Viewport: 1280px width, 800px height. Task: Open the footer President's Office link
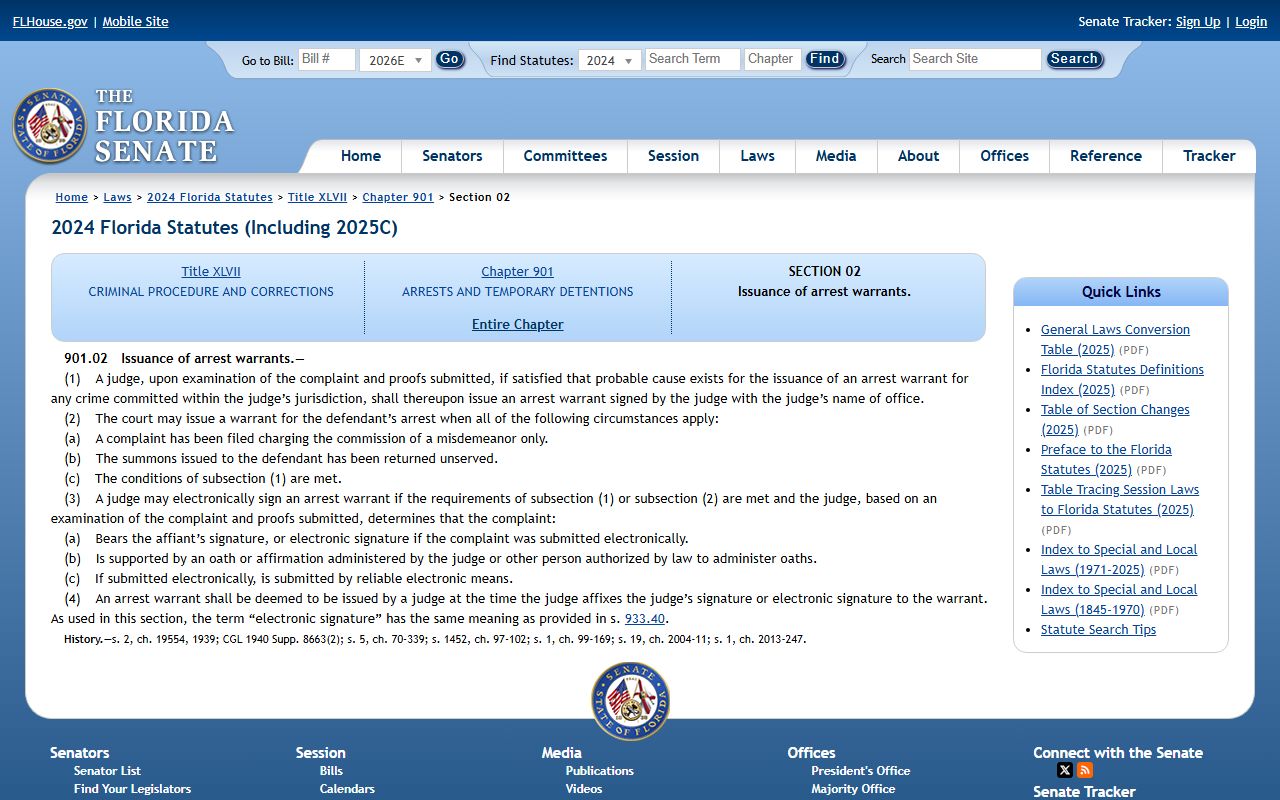tap(861, 771)
